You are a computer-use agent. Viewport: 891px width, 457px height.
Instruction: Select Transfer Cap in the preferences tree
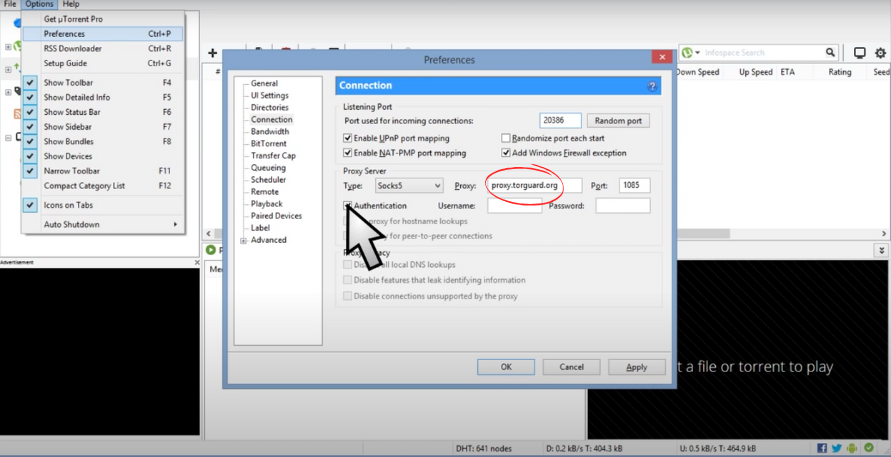tap(273, 155)
